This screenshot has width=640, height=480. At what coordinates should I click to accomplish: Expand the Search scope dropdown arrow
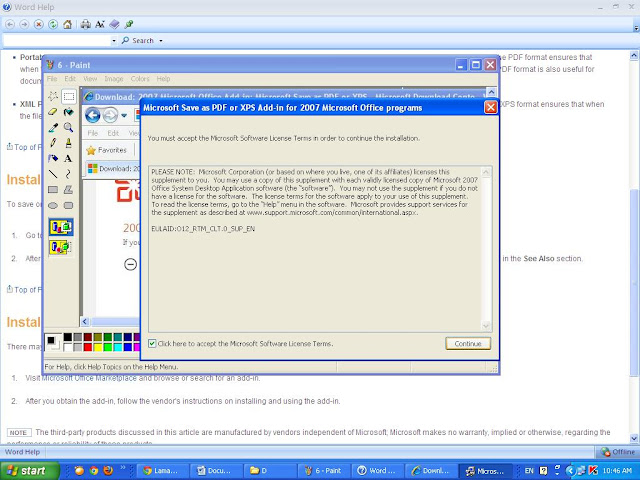pyautogui.click(x=161, y=41)
